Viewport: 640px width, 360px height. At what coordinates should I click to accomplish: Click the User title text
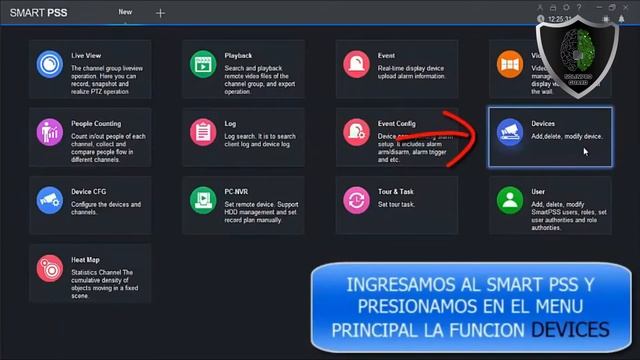(x=538, y=192)
